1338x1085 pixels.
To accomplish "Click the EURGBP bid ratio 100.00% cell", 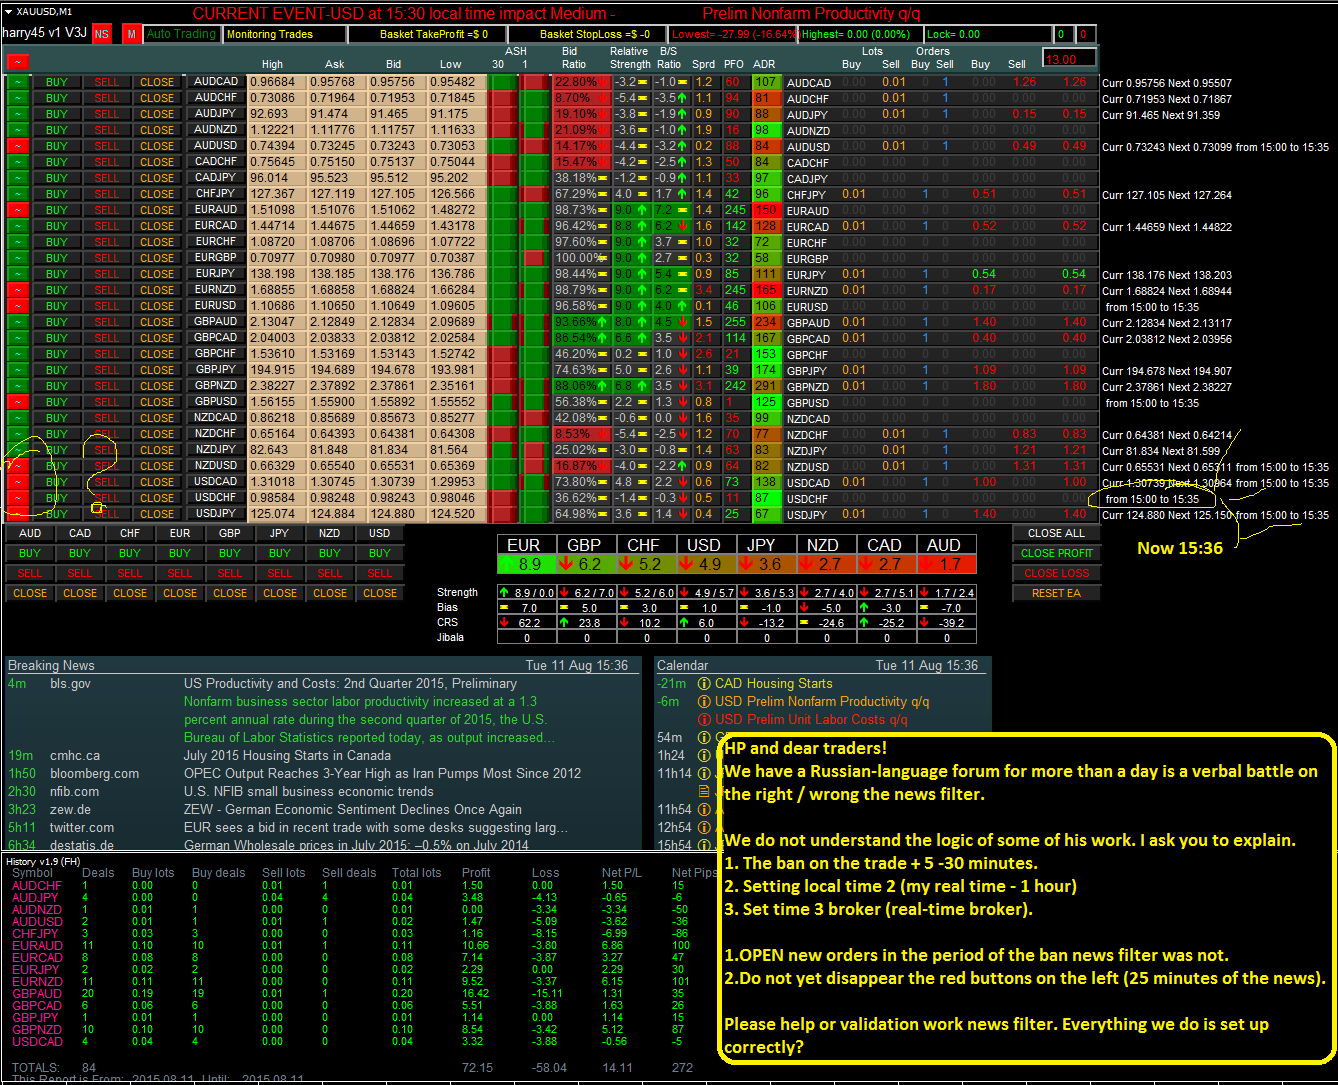I will 582,258.
